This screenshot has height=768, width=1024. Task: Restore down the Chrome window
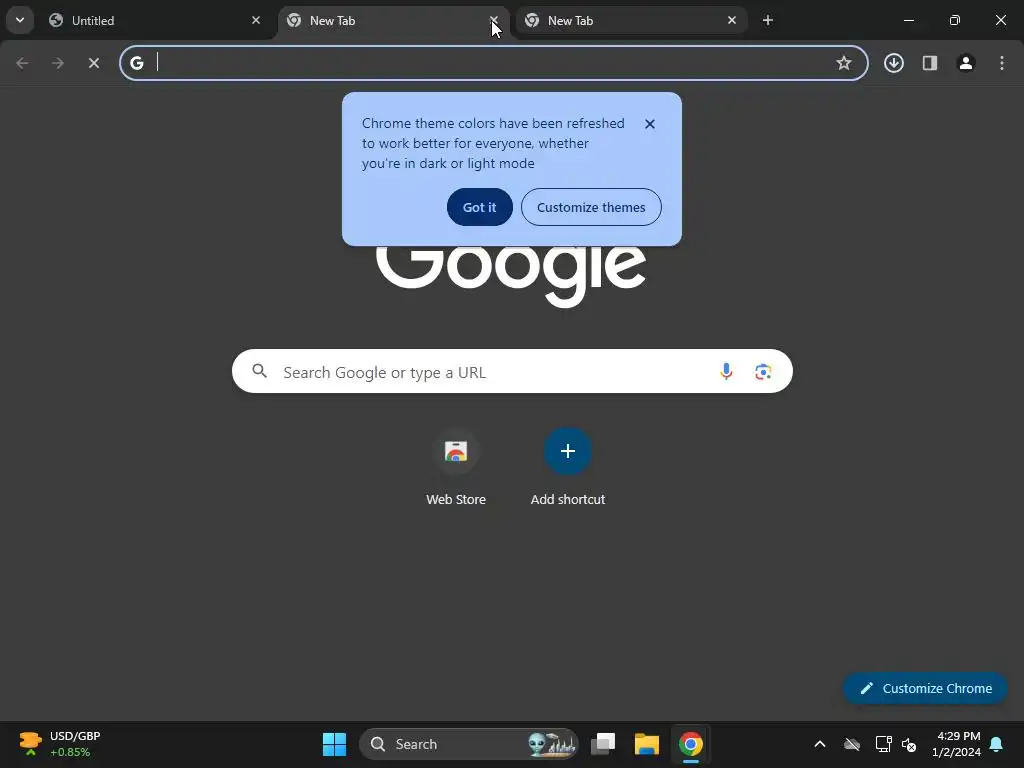955,20
